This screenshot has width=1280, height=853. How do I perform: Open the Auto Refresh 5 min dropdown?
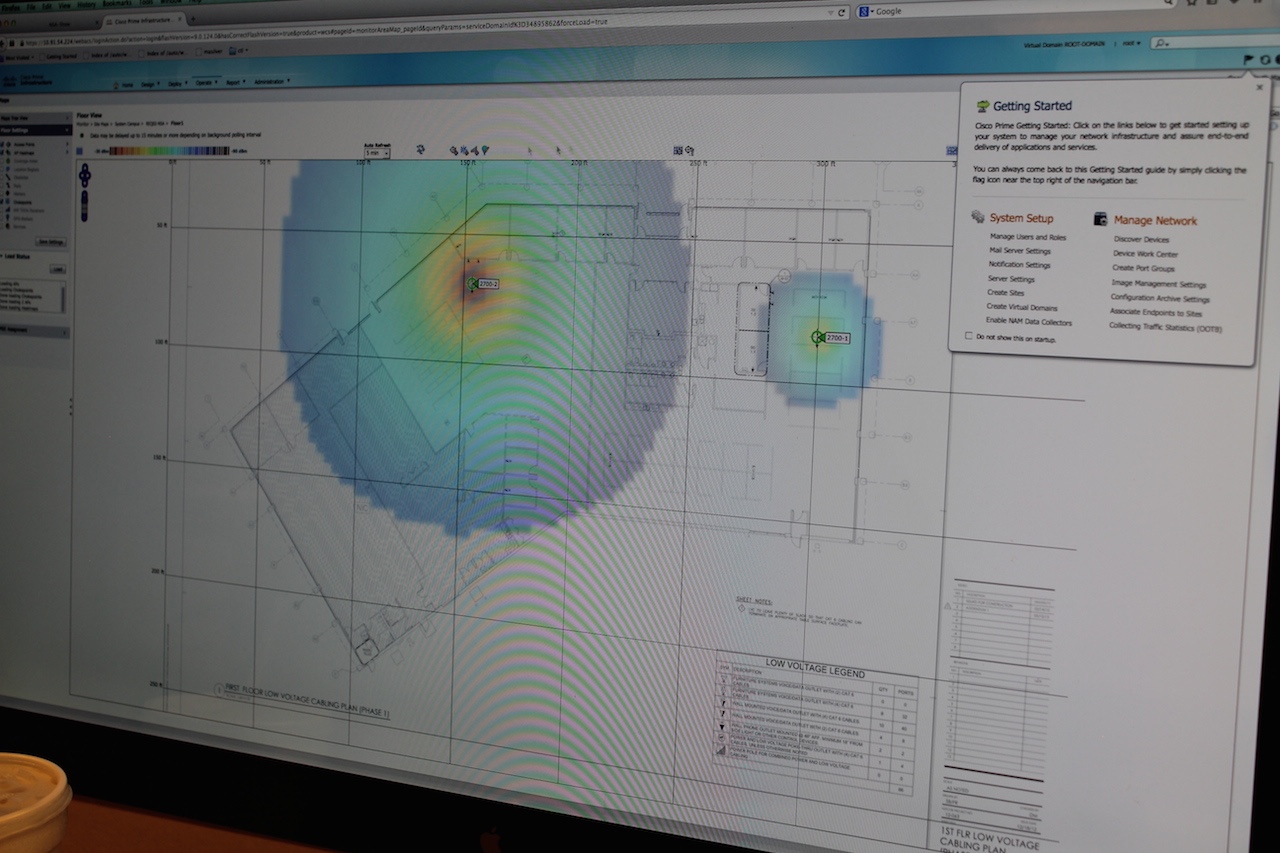point(376,153)
